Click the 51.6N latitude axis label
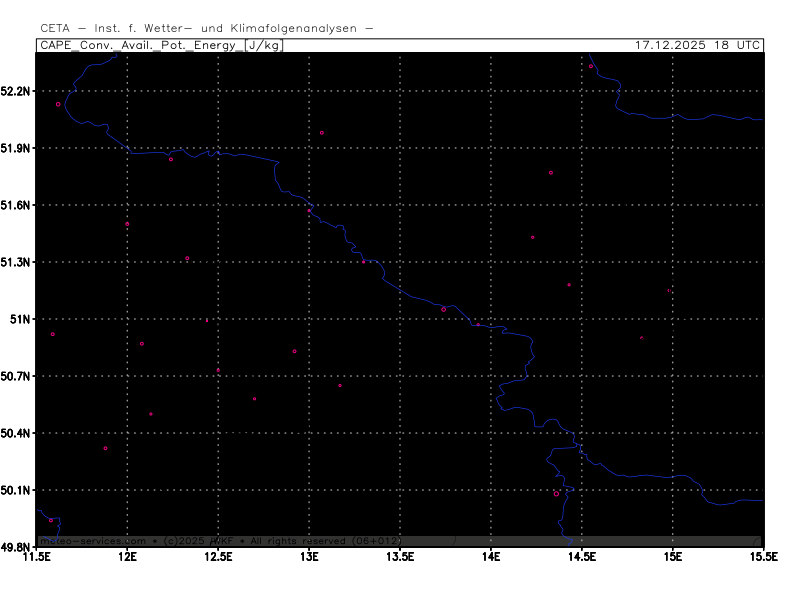 pyautogui.click(x=17, y=205)
